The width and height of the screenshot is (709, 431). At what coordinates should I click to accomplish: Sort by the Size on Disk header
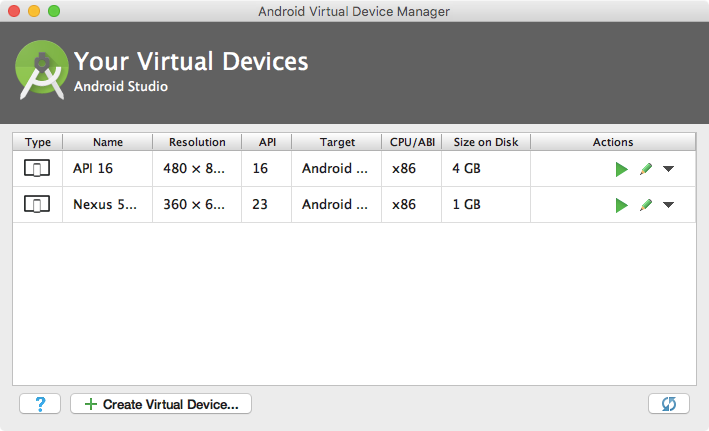pos(486,142)
